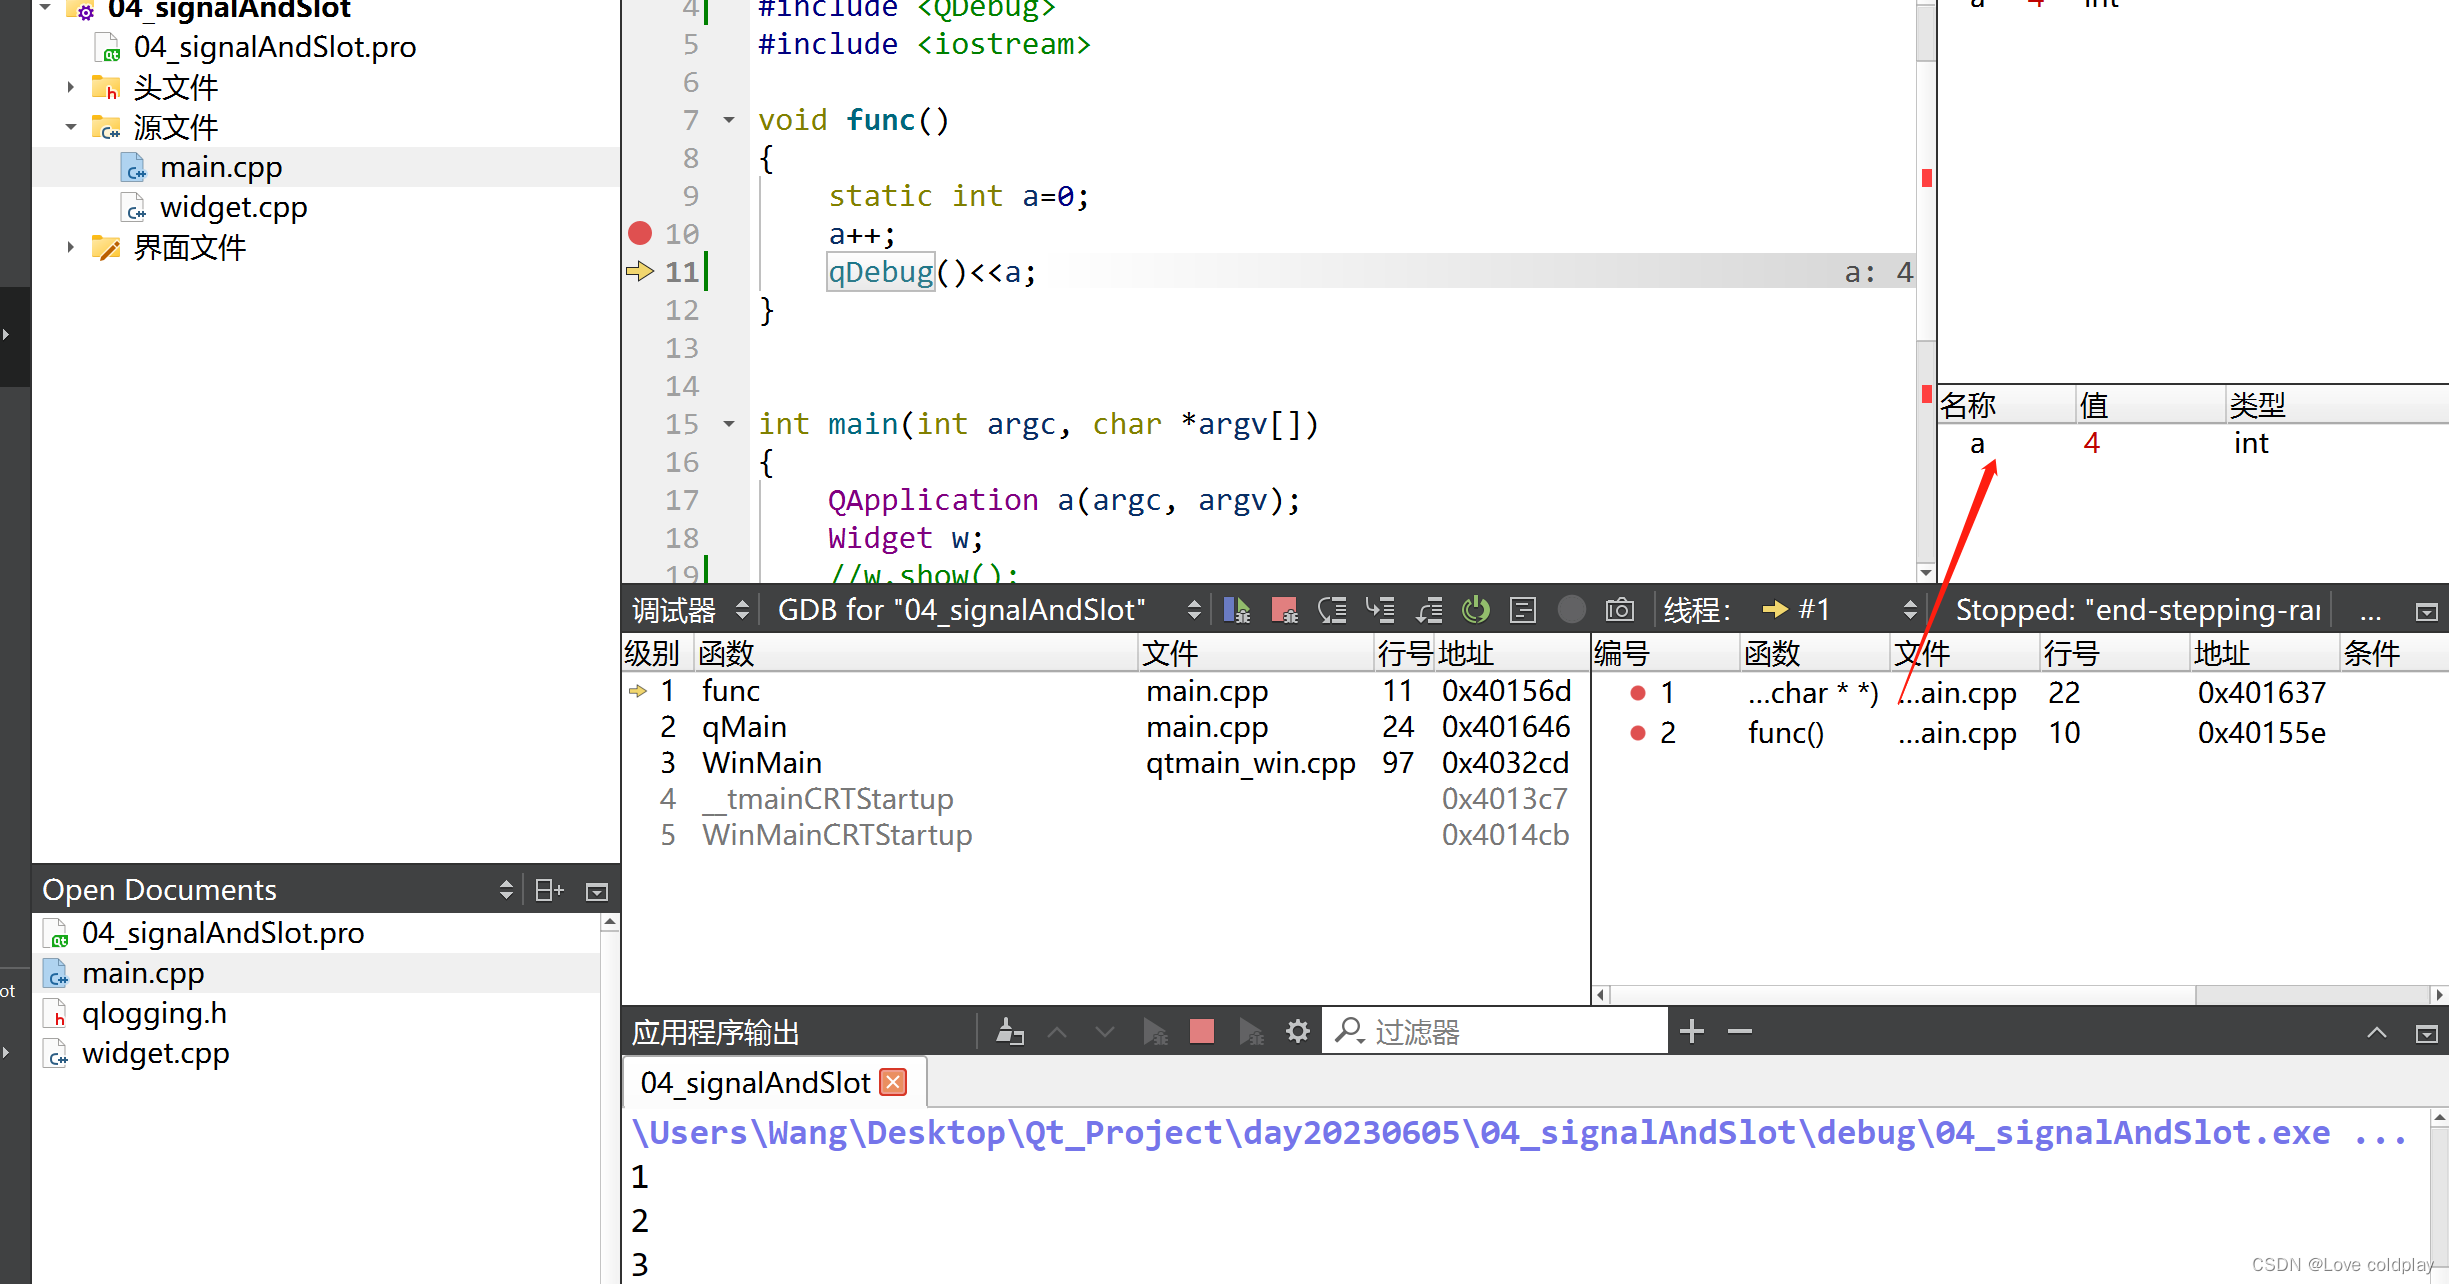Click the screenshot/snapshot capture icon

(1620, 610)
